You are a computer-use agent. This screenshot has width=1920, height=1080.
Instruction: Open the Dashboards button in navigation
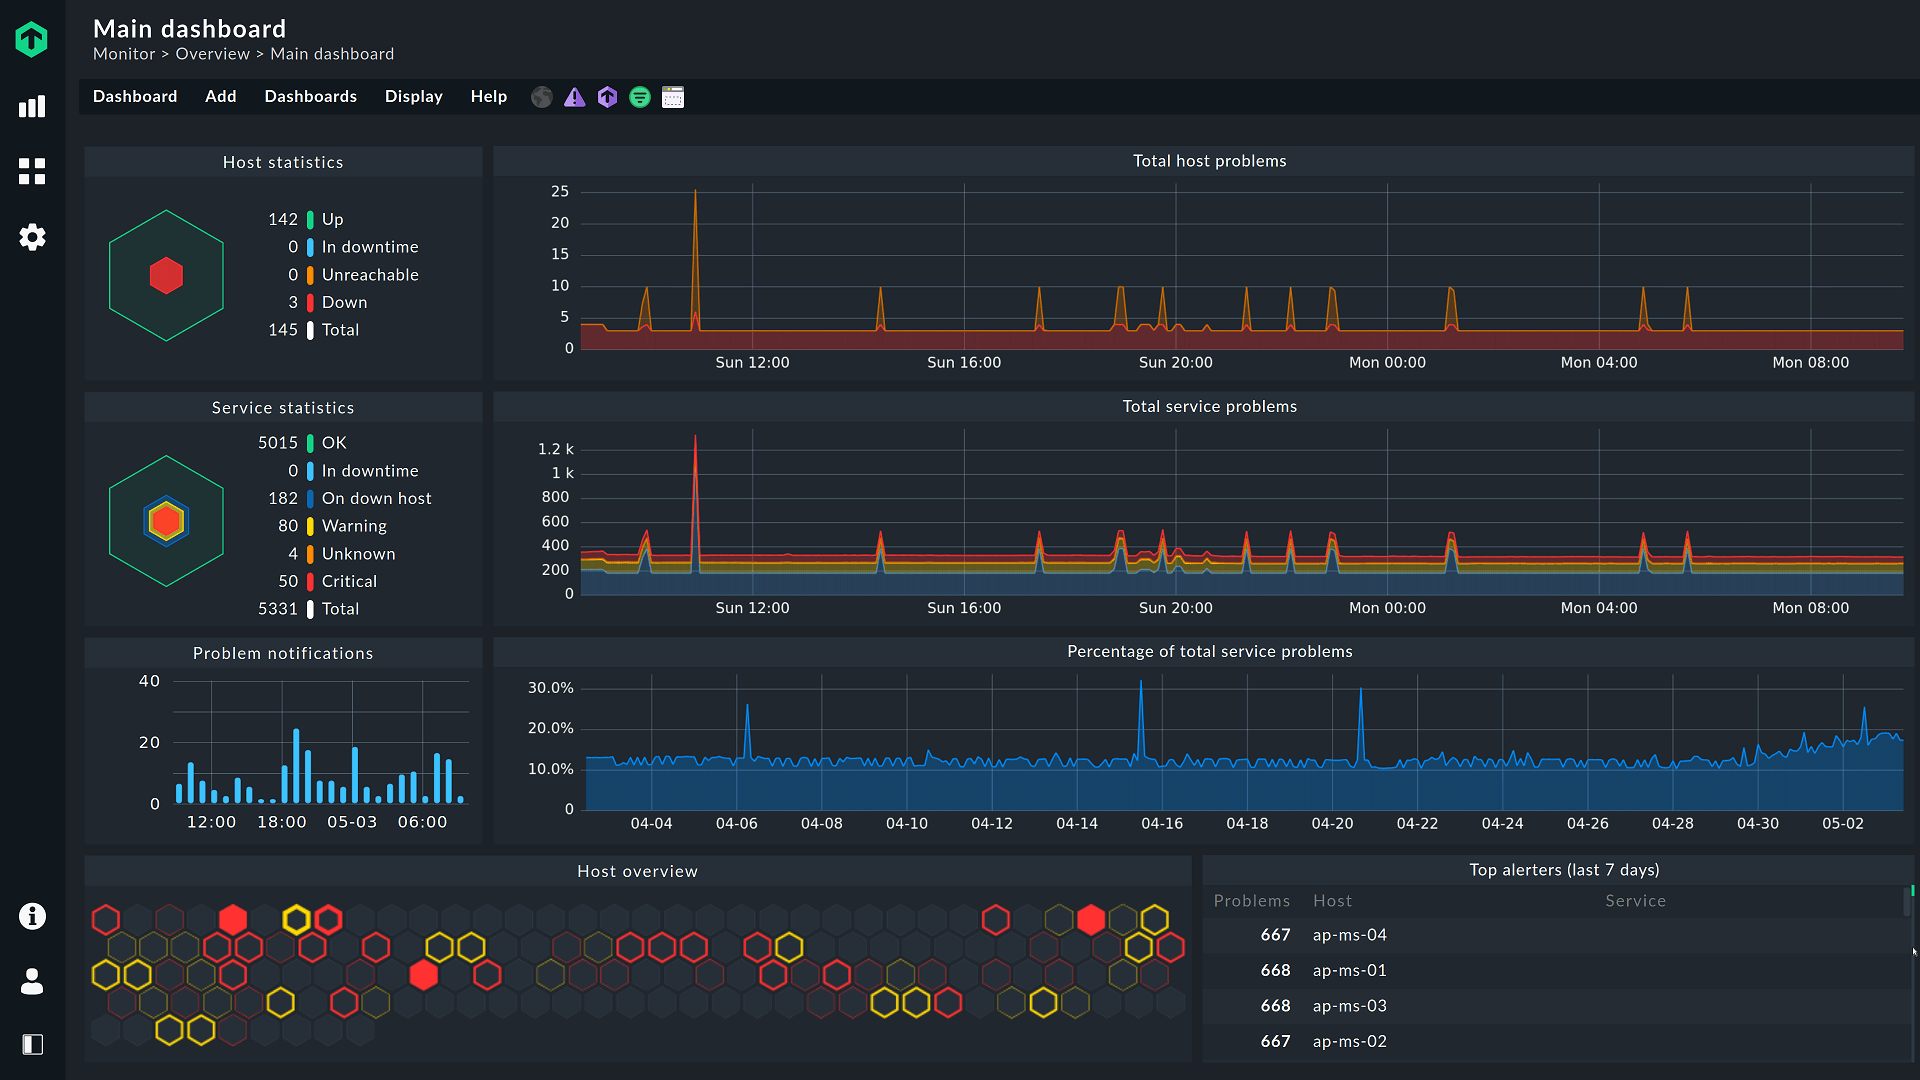click(x=309, y=96)
